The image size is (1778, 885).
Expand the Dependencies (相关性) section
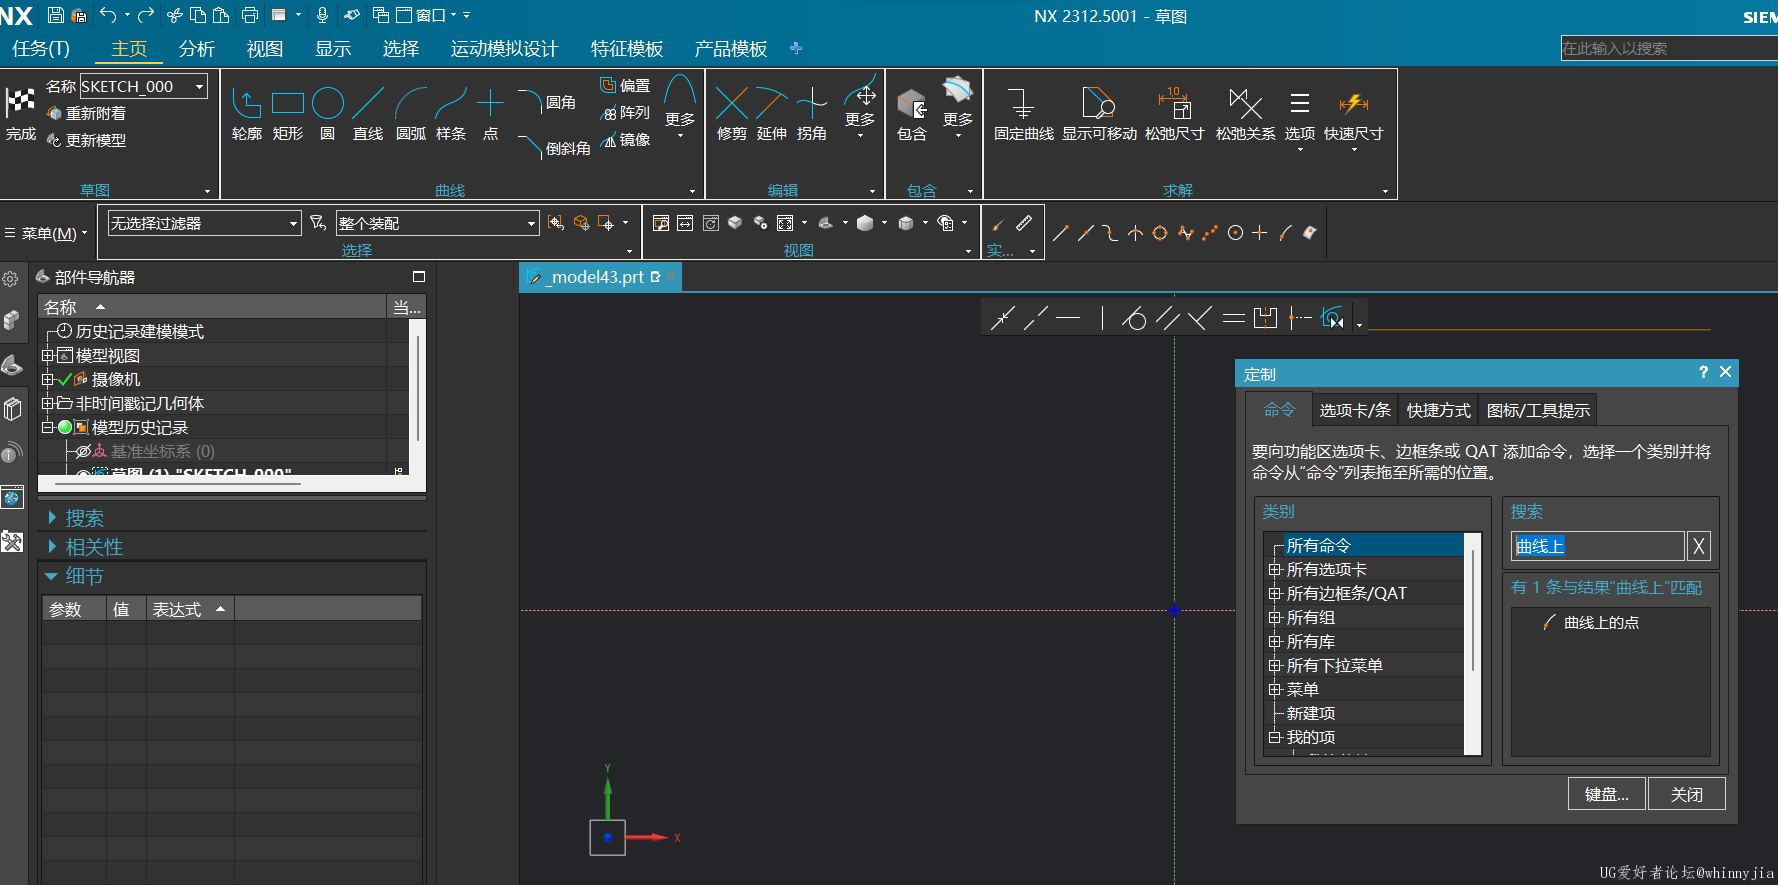click(52, 547)
